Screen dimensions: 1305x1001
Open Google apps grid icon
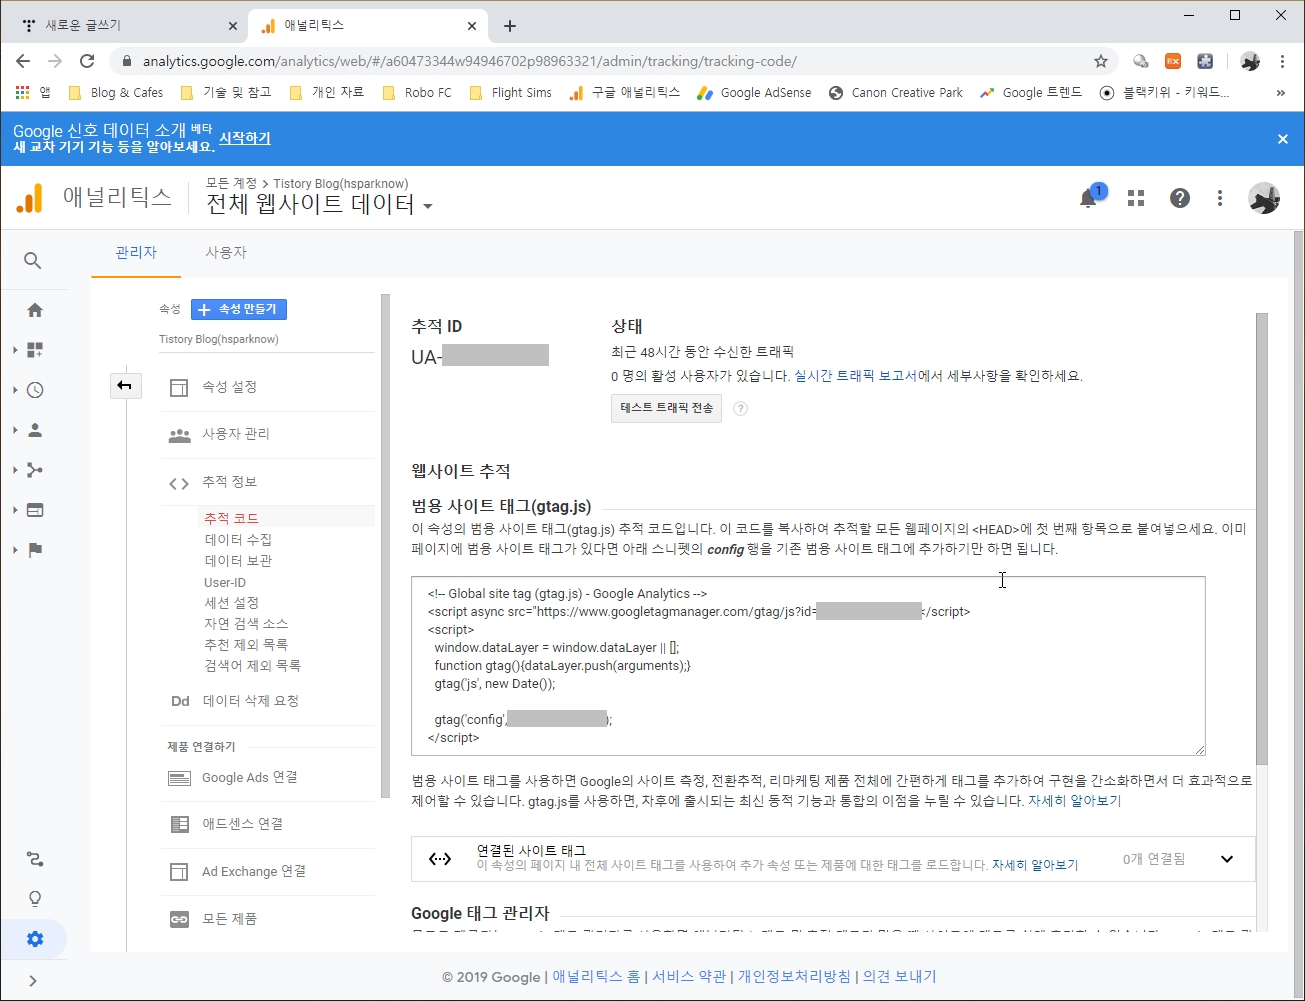pos(1136,198)
